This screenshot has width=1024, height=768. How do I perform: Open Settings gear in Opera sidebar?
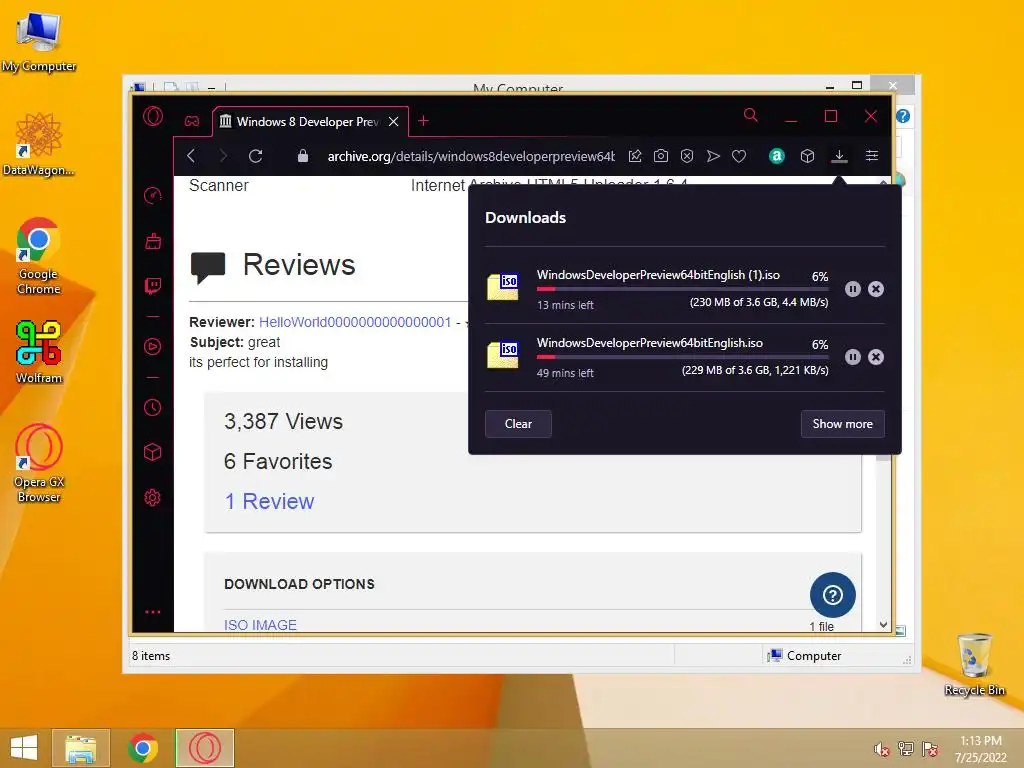(153, 498)
